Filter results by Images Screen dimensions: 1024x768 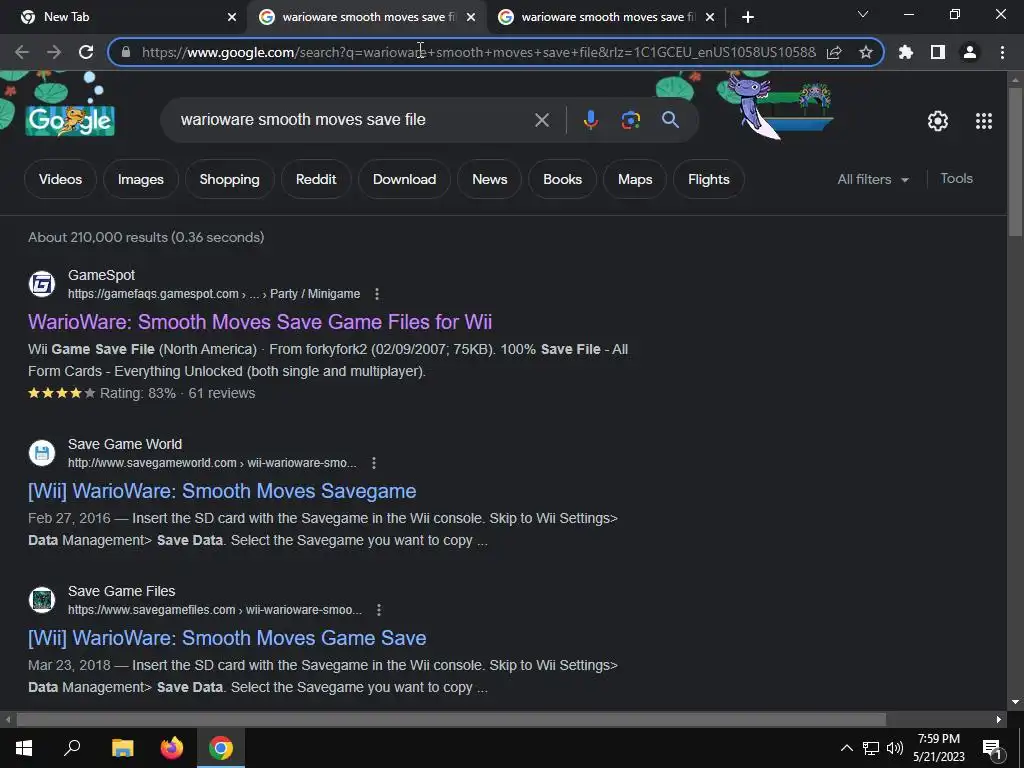click(140, 179)
